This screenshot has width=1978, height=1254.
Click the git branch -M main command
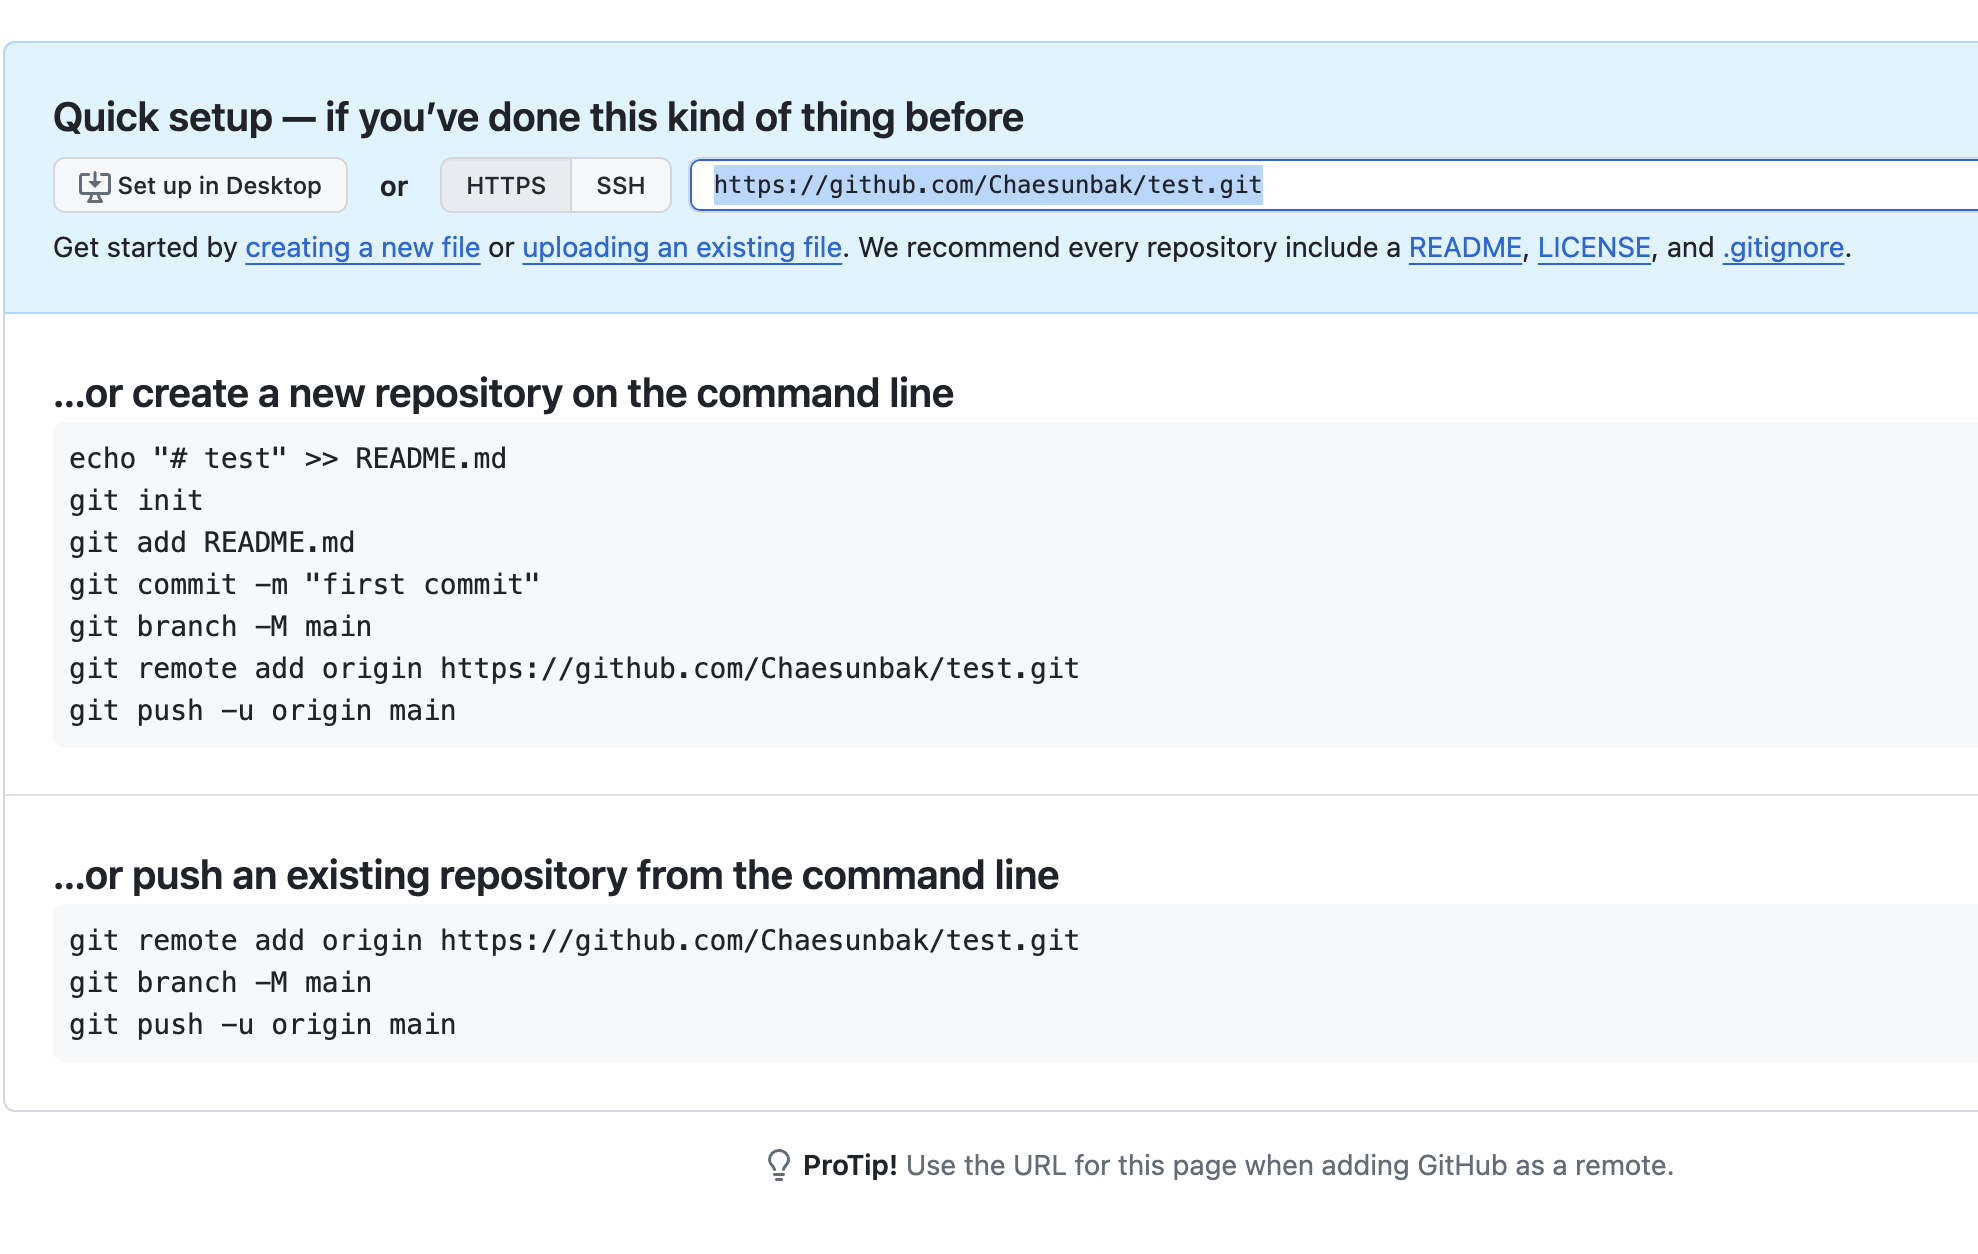219,625
